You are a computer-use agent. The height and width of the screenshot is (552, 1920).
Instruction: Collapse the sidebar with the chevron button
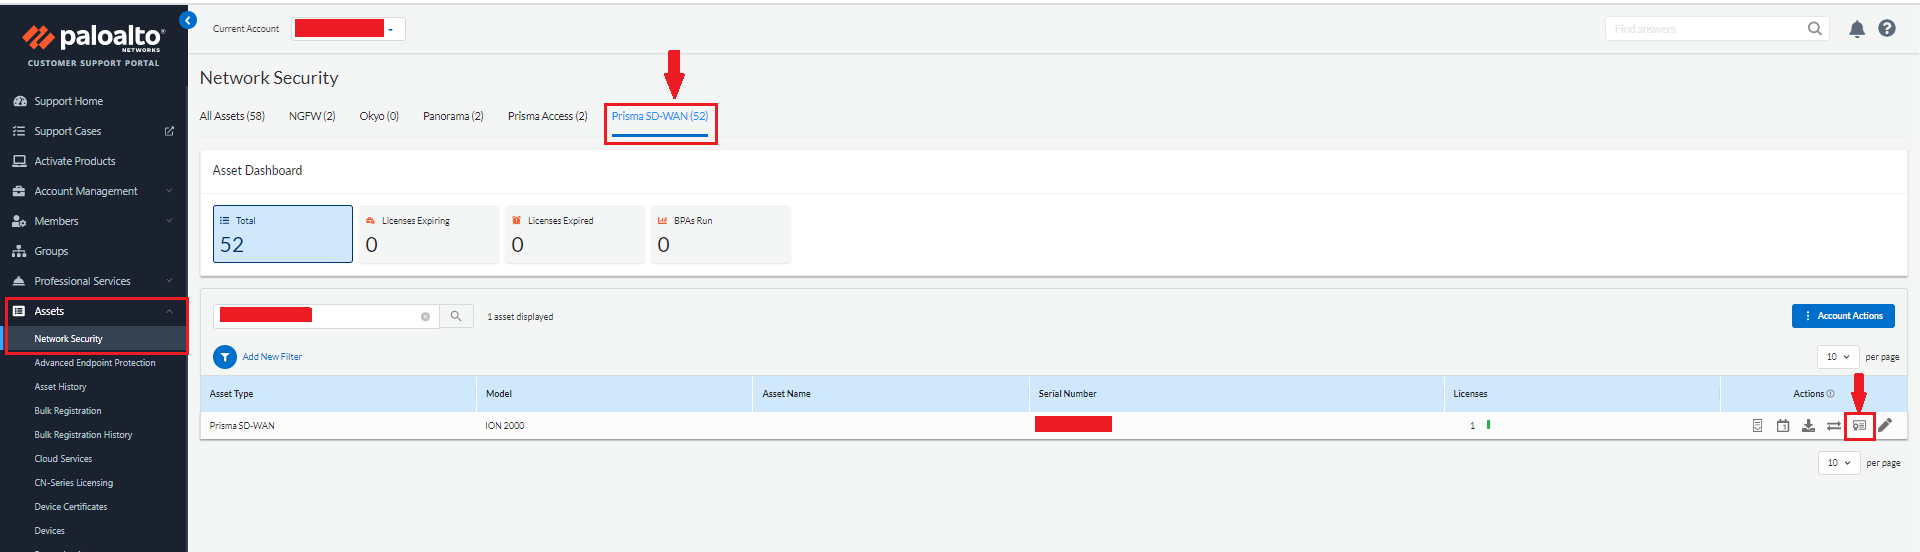188,20
